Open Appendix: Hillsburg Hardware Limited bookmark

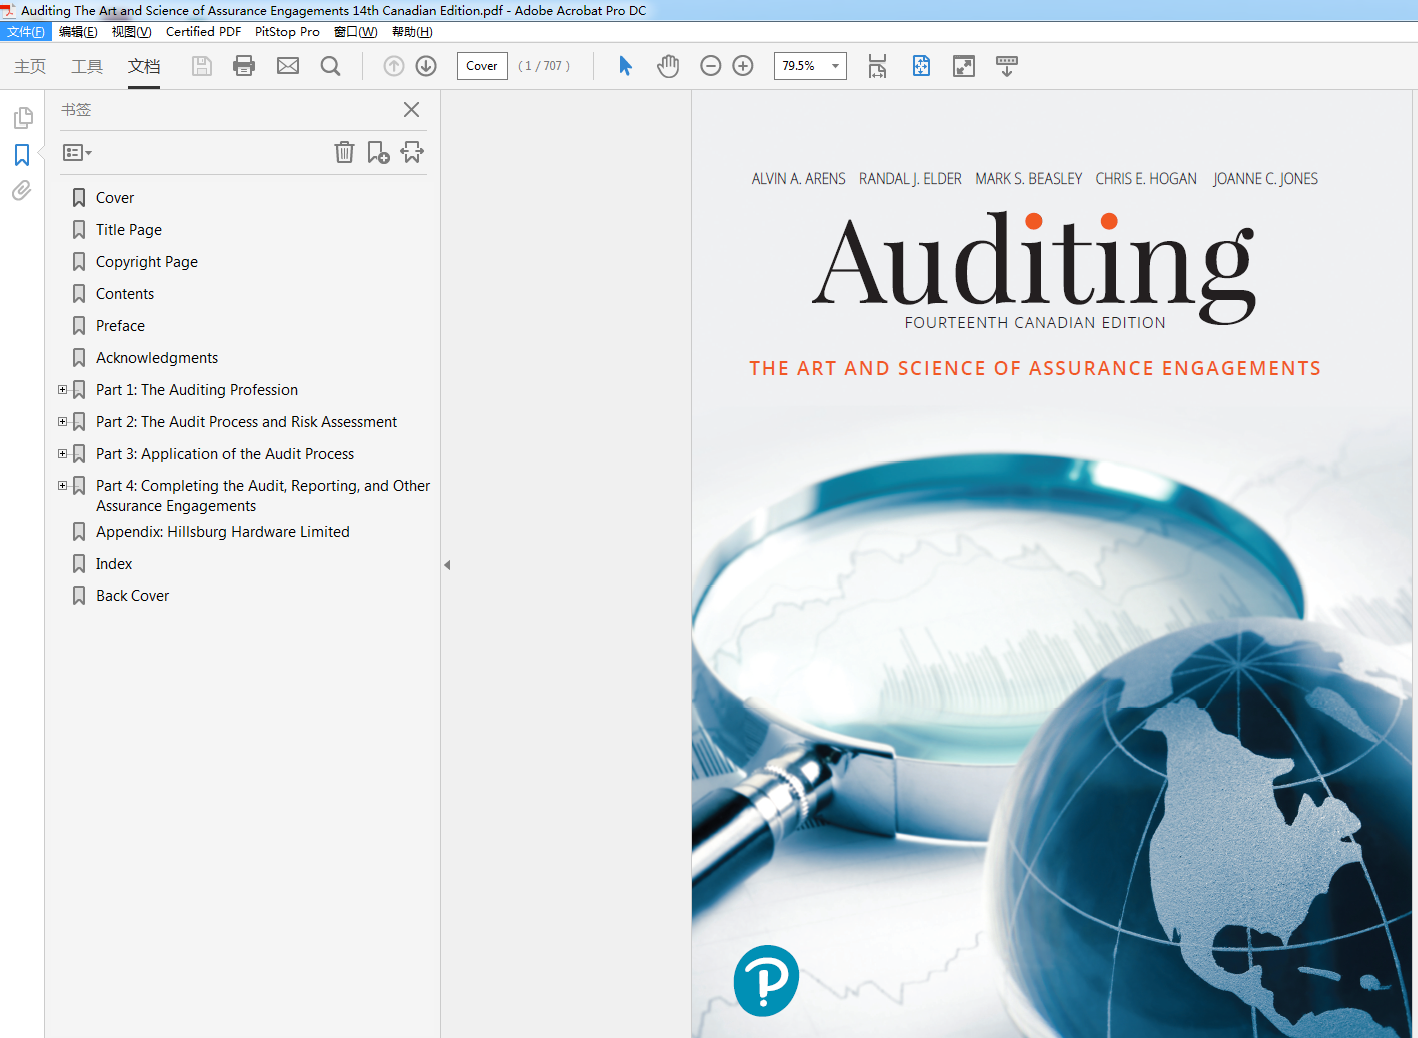(x=223, y=532)
